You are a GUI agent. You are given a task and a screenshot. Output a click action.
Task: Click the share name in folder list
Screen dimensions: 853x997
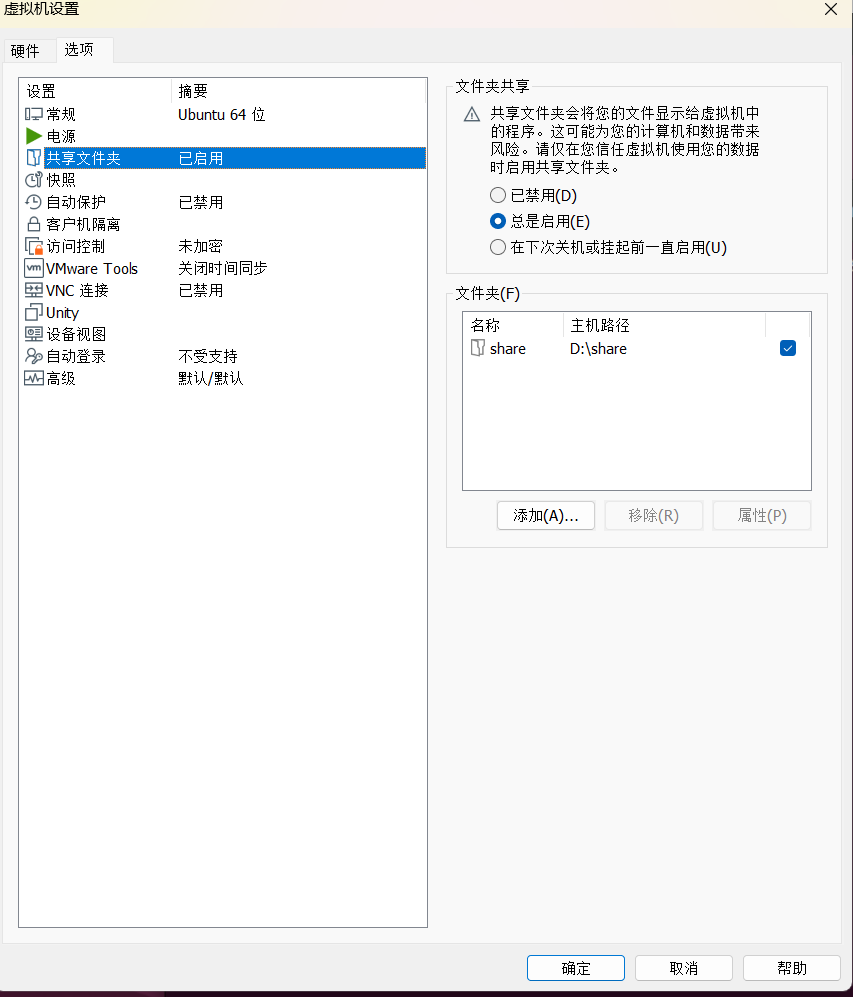pyautogui.click(x=508, y=348)
